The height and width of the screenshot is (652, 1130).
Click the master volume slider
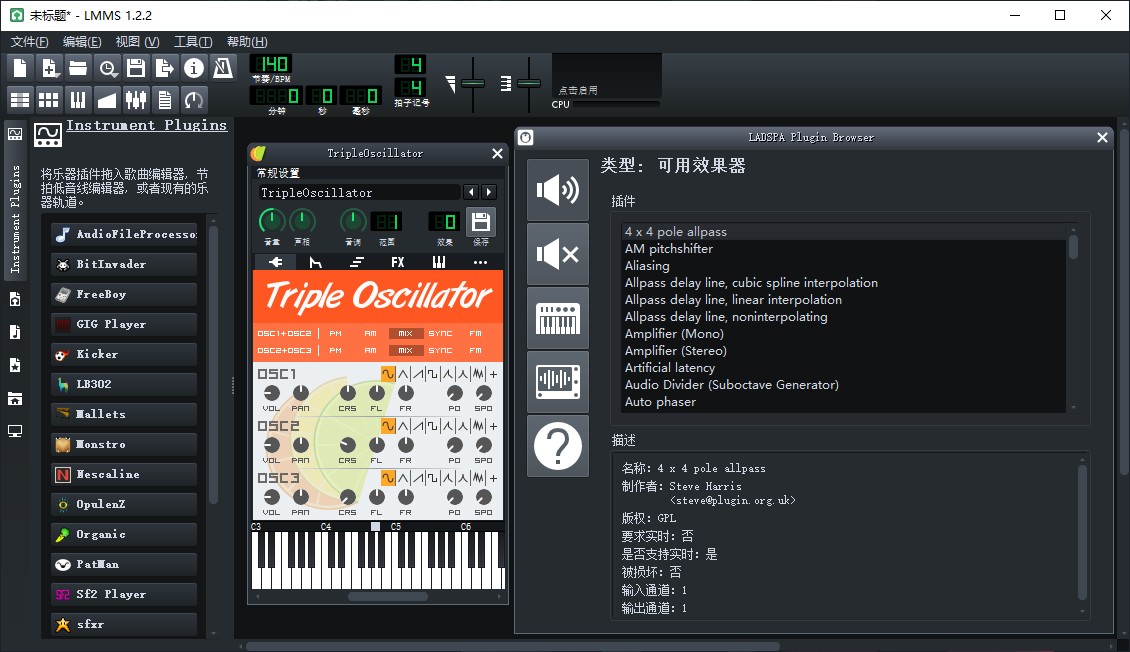coord(473,84)
